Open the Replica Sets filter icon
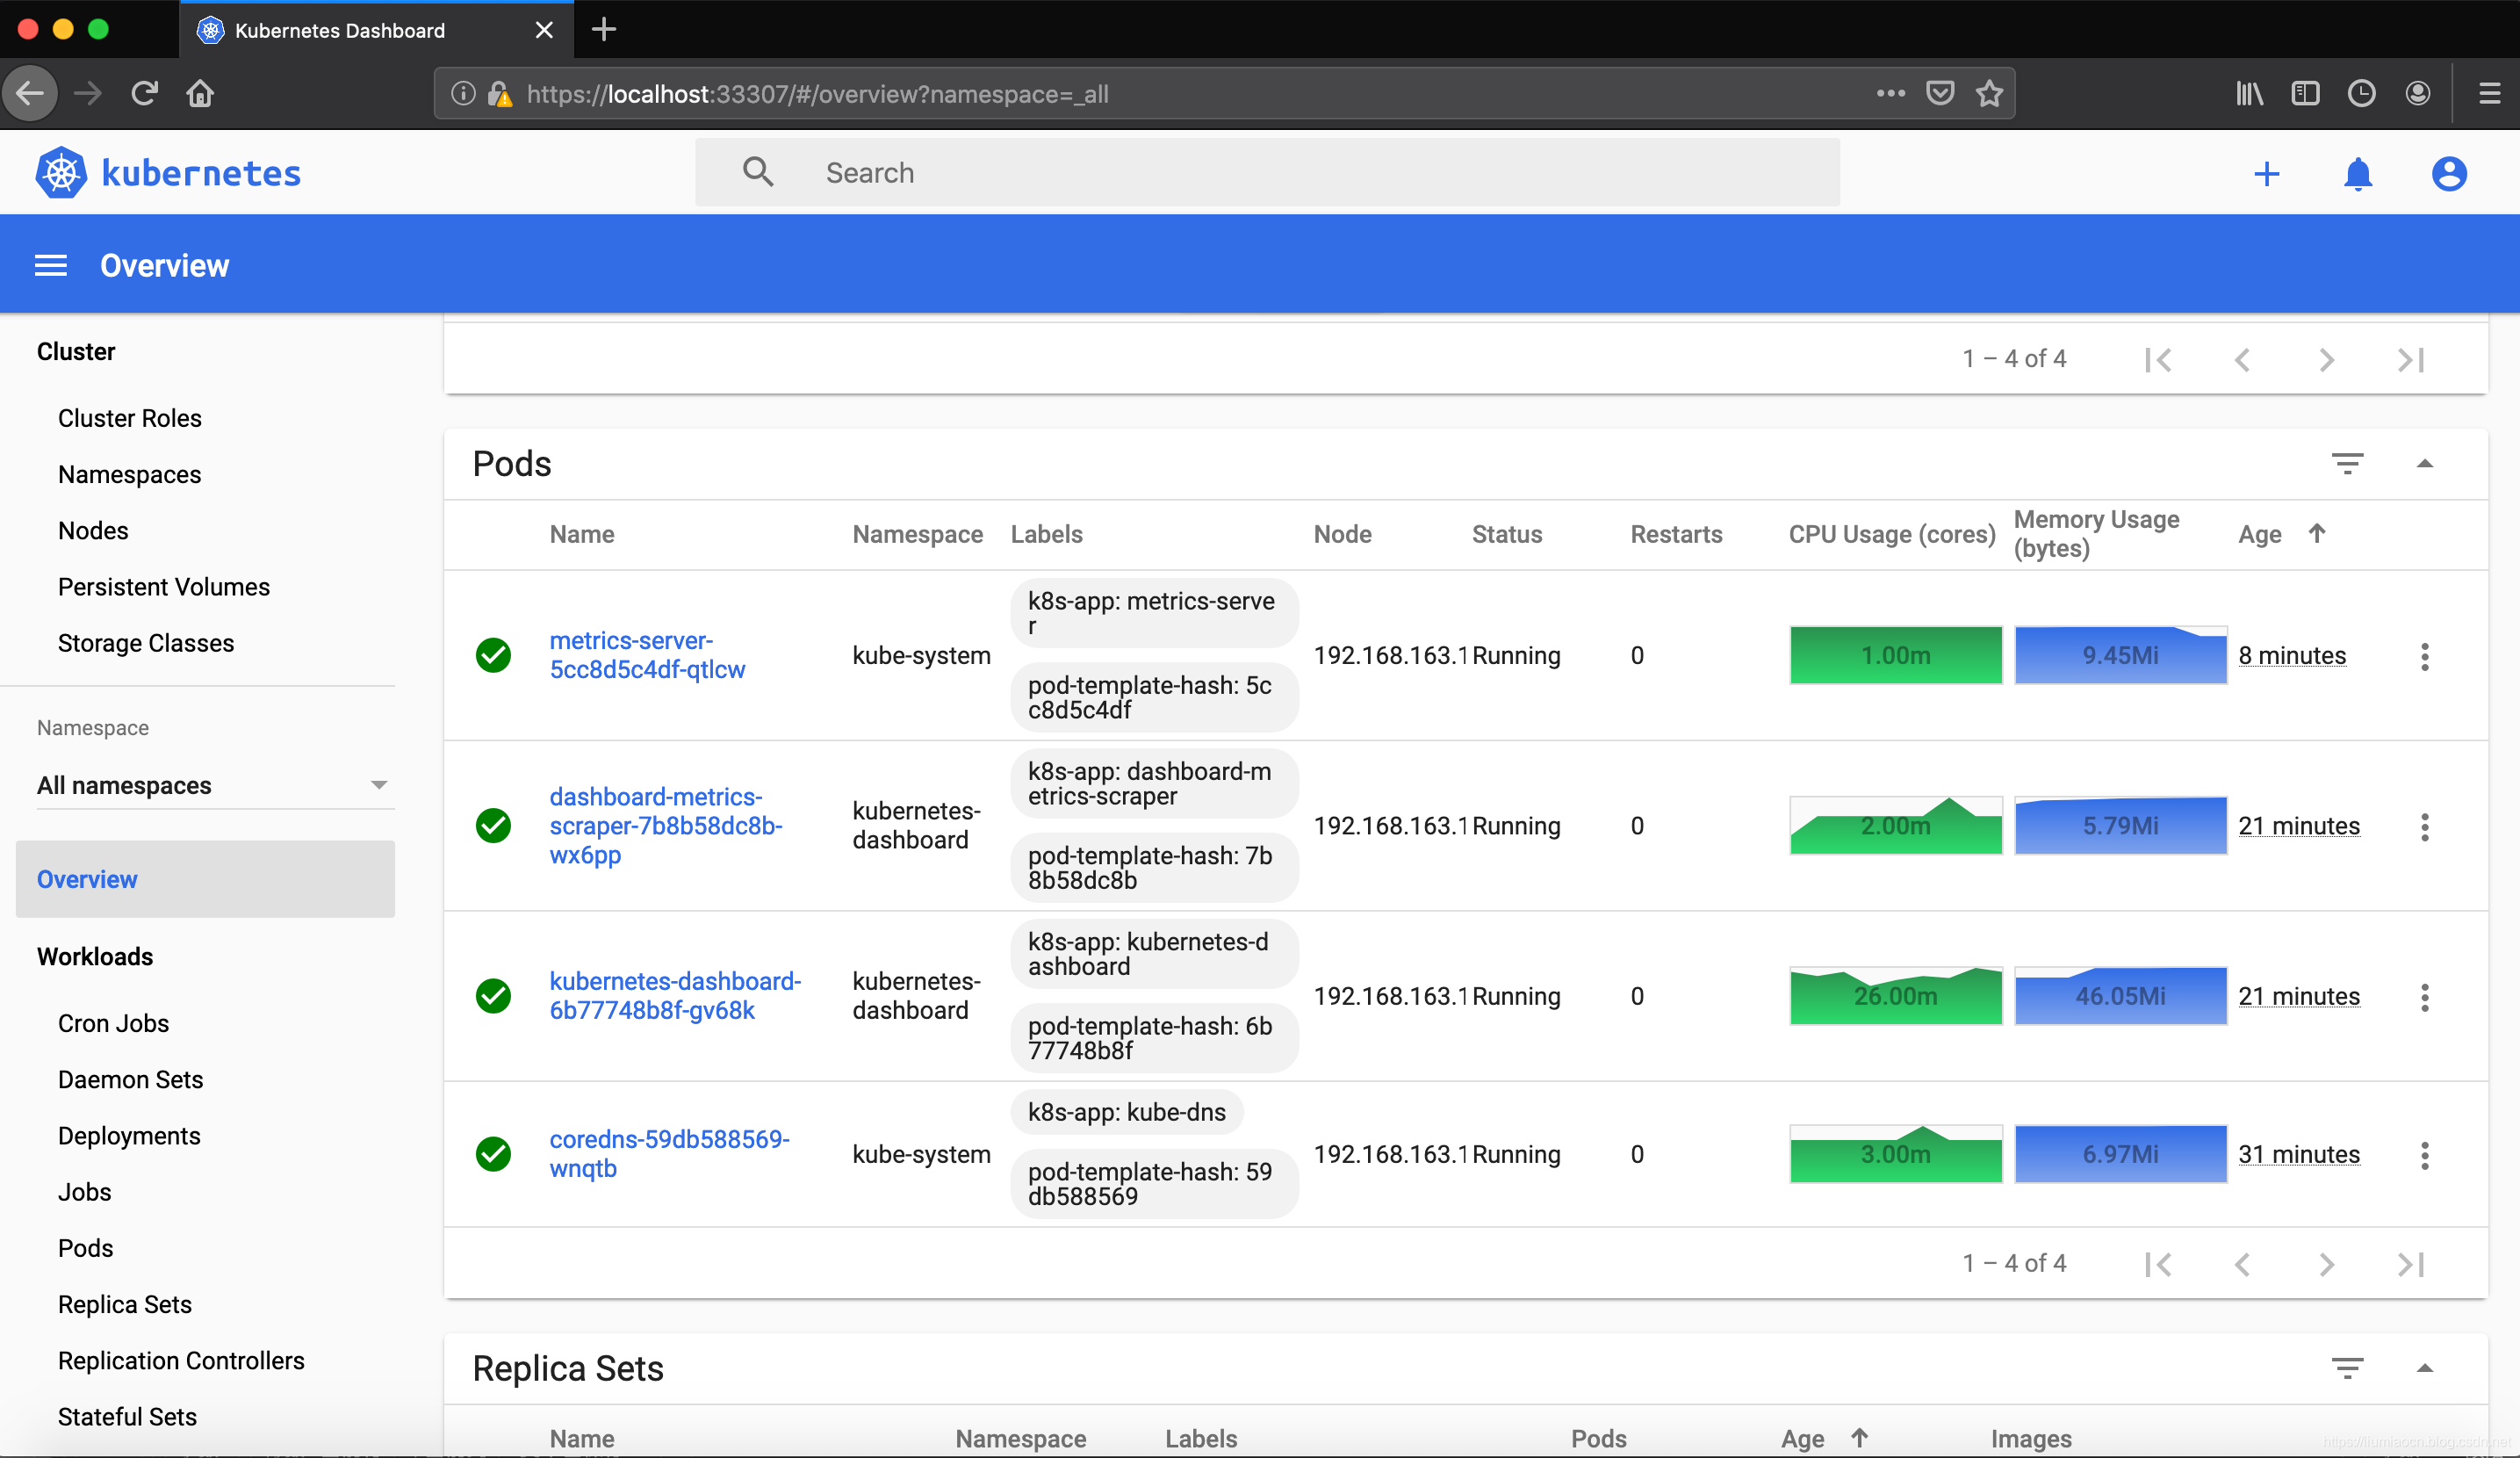The height and width of the screenshot is (1458, 2520). point(2347,1367)
